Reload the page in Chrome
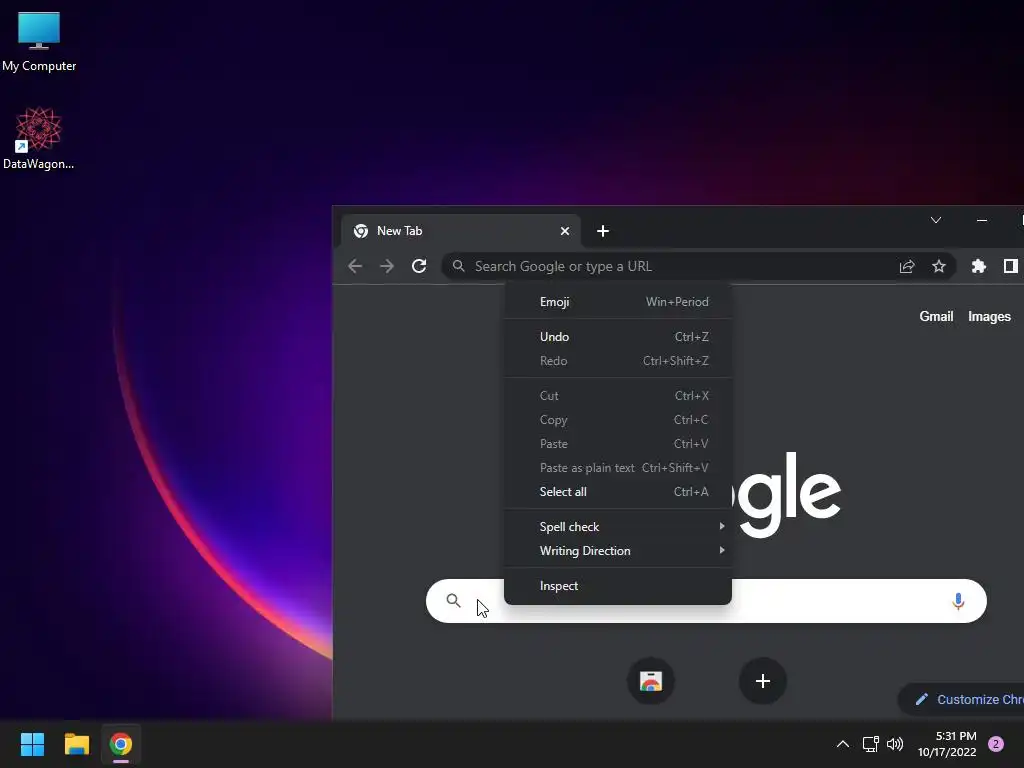This screenshot has height=768, width=1024. [419, 266]
